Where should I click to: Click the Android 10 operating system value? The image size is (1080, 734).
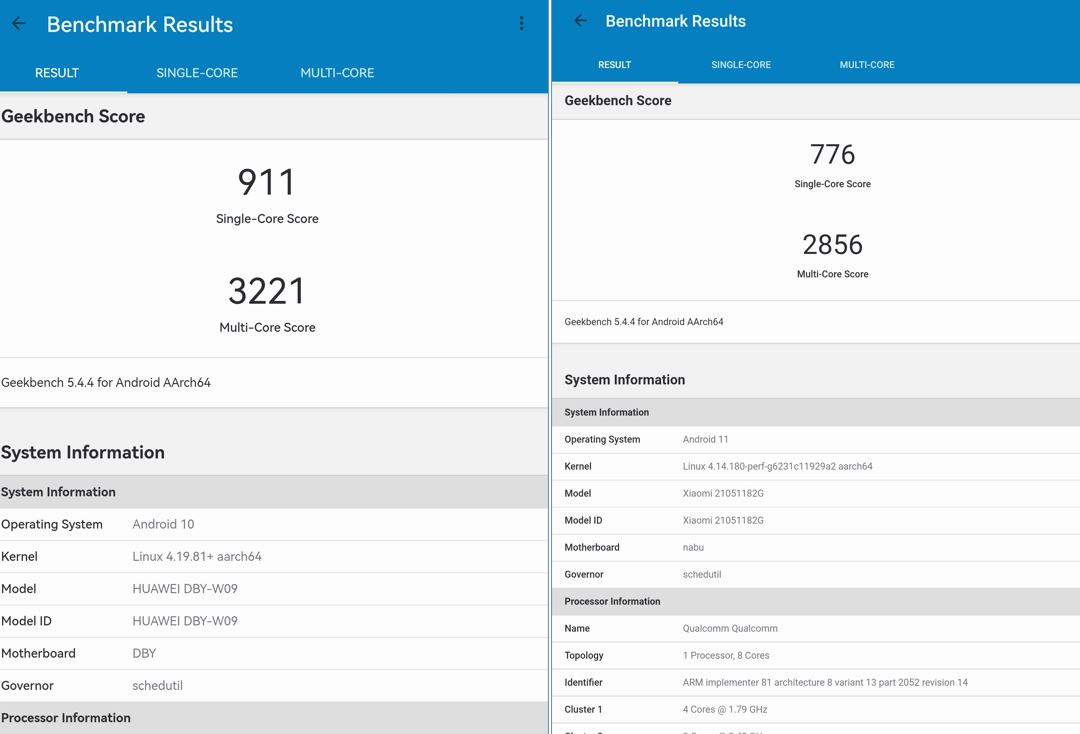163,525
